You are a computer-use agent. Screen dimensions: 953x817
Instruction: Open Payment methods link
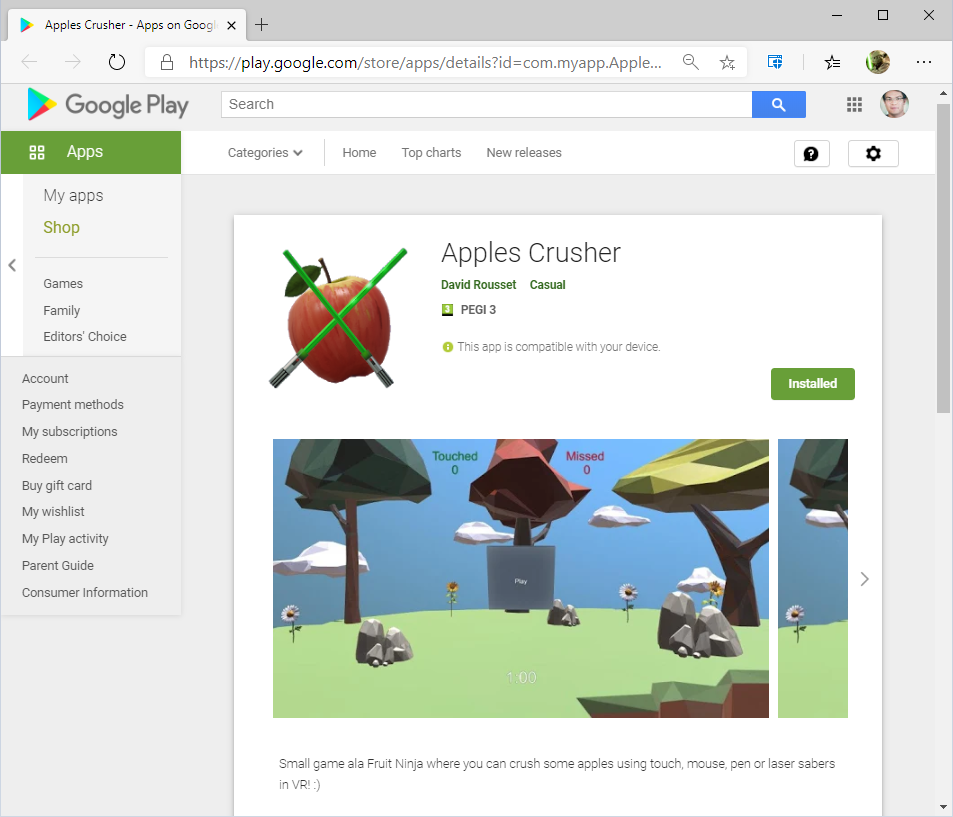pyautogui.click(x=72, y=405)
